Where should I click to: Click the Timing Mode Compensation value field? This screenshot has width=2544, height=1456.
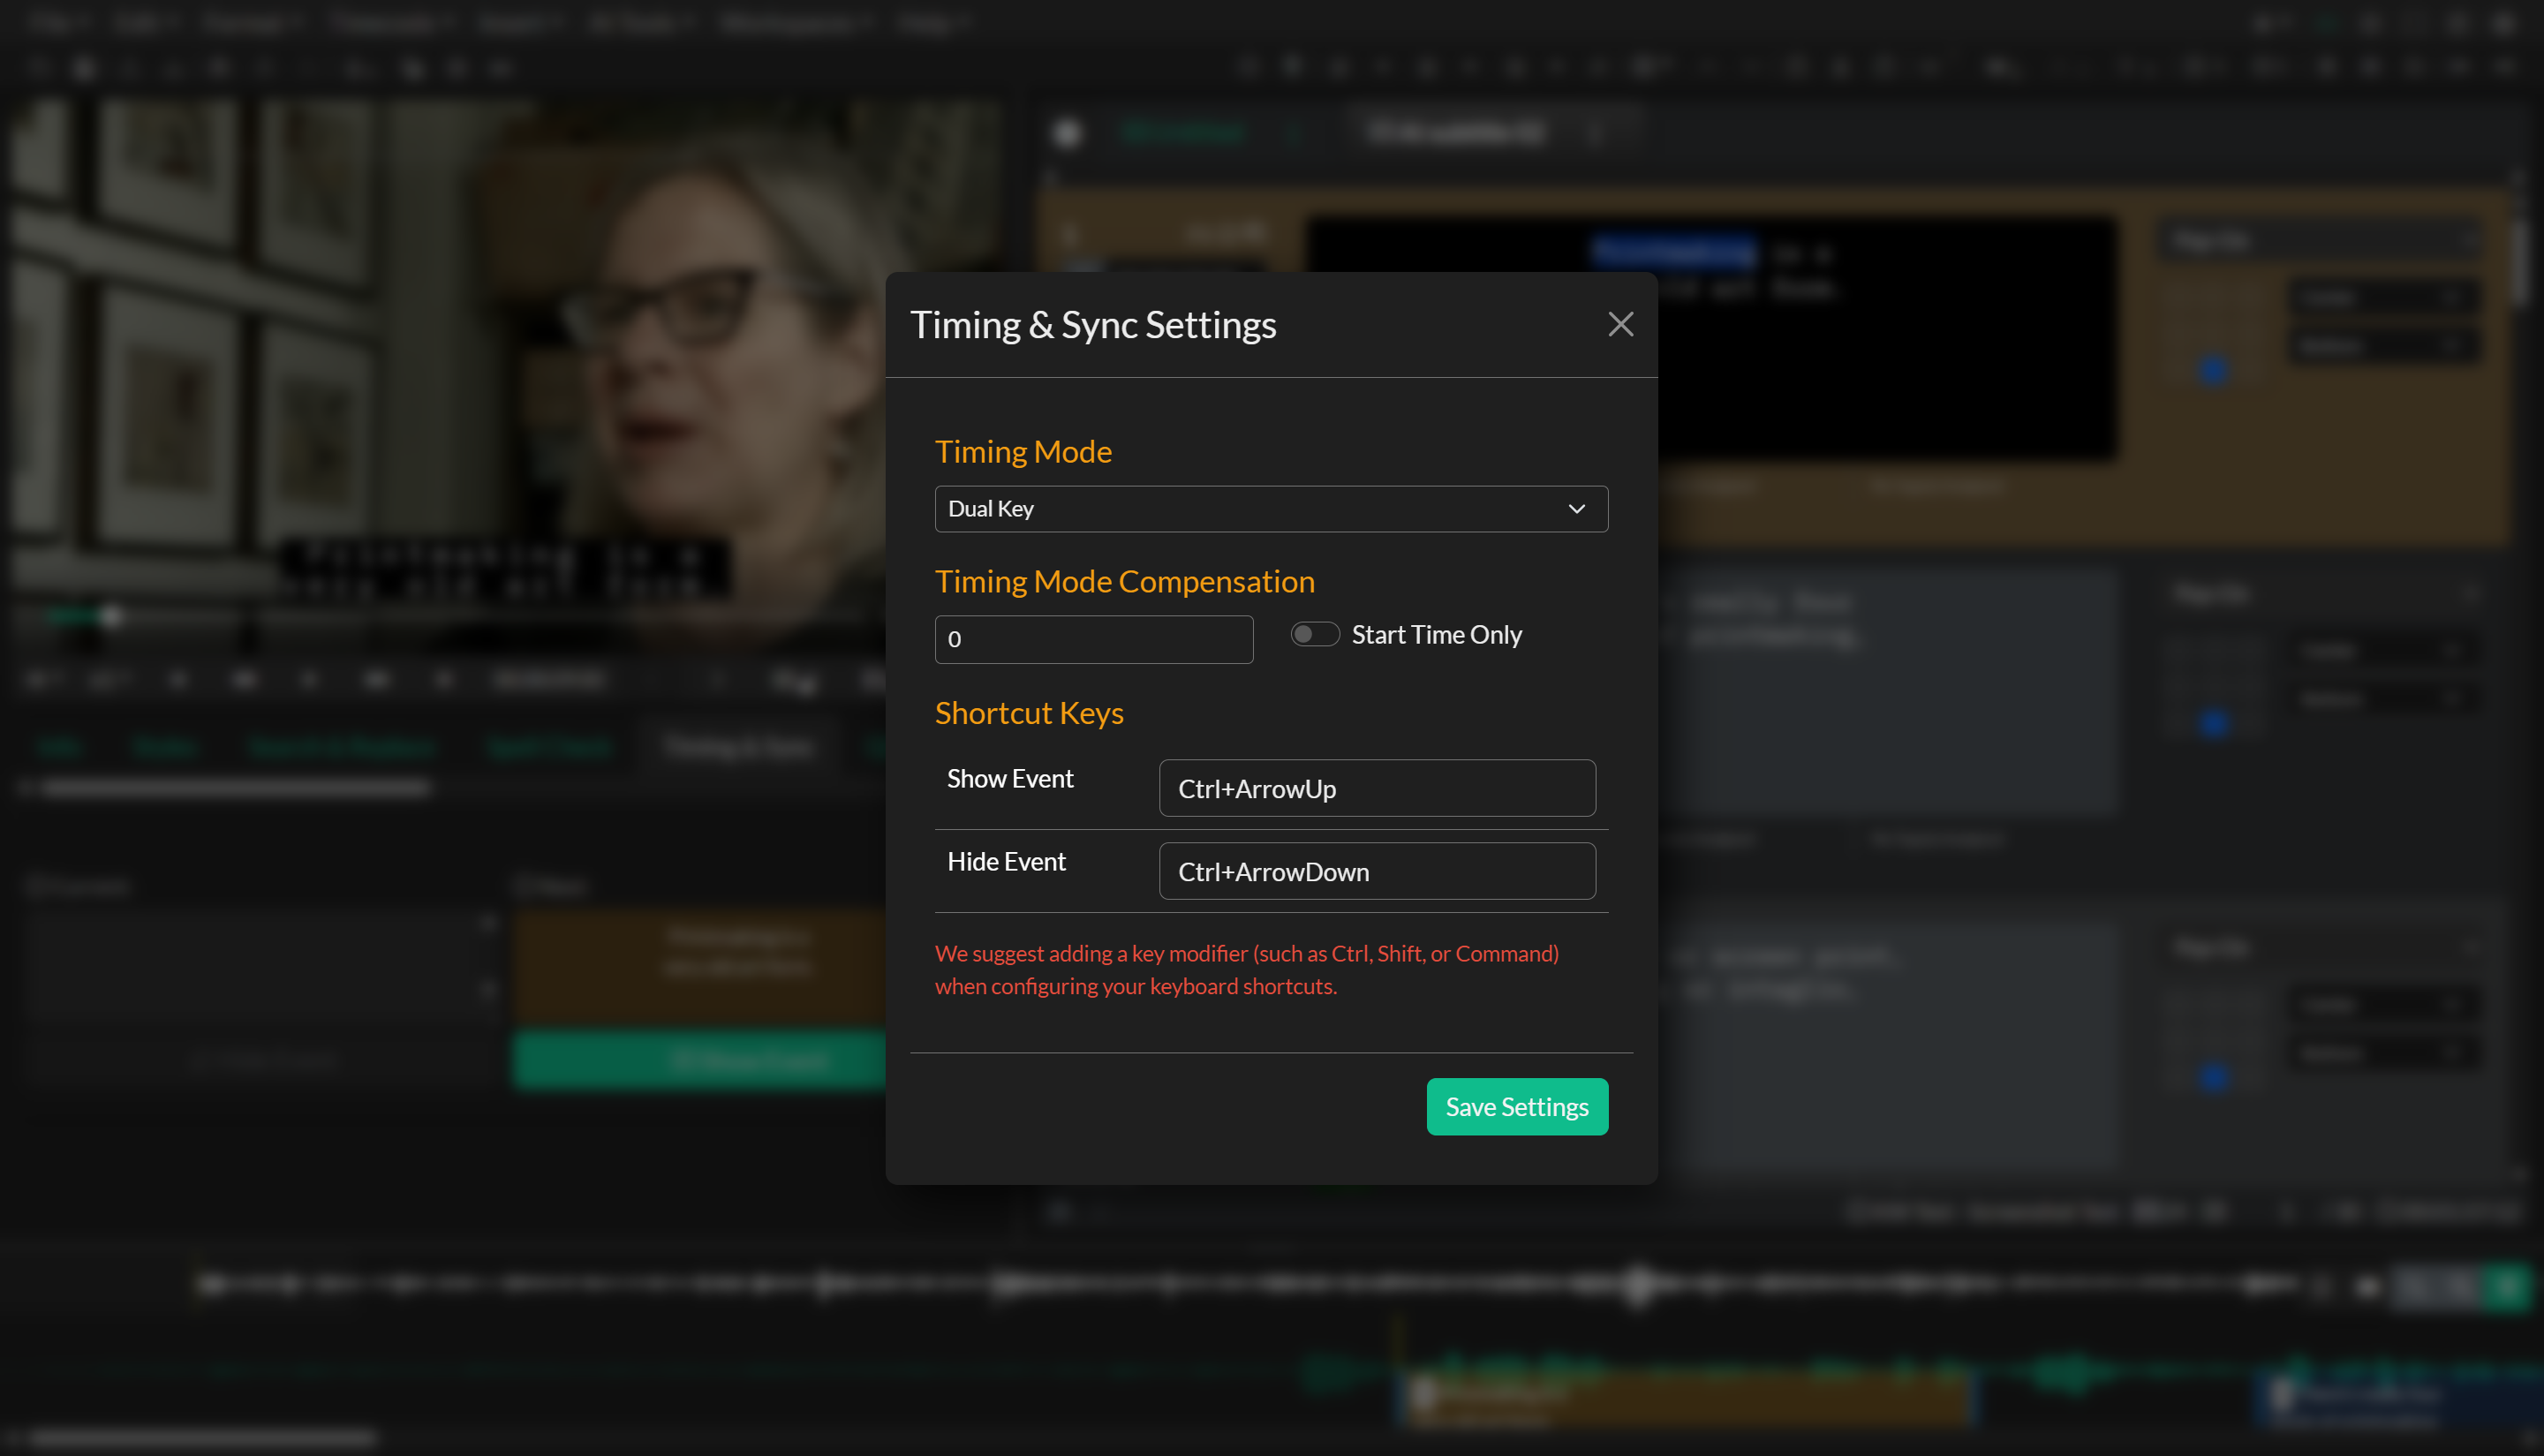pyautogui.click(x=1093, y=639)
